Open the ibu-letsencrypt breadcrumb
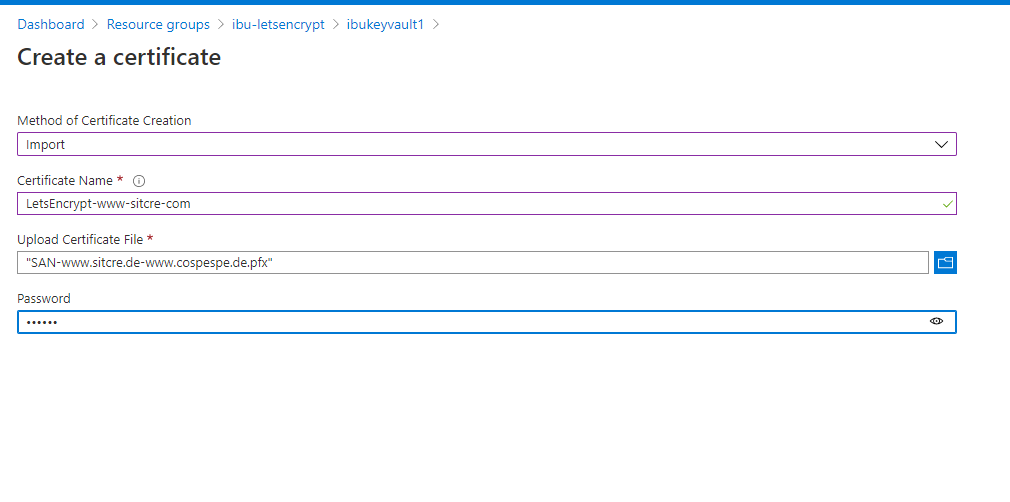The width and height of the screenshot is (1010, 502). pyautogui.click(x=278, y=24)
